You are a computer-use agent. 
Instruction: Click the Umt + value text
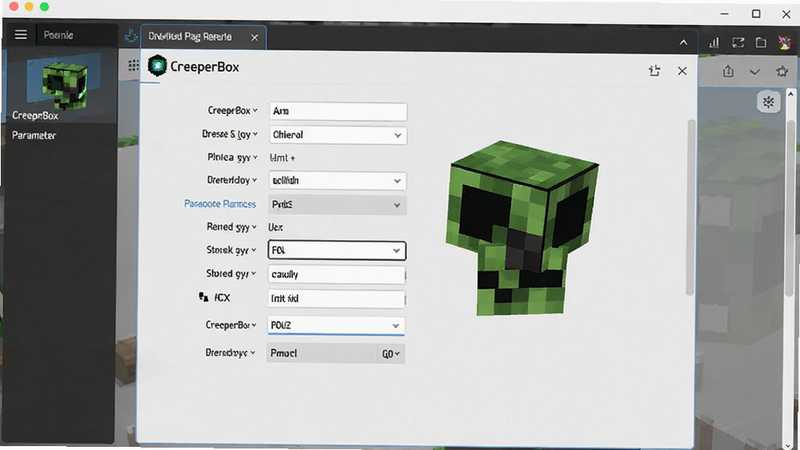click(282, 158)
